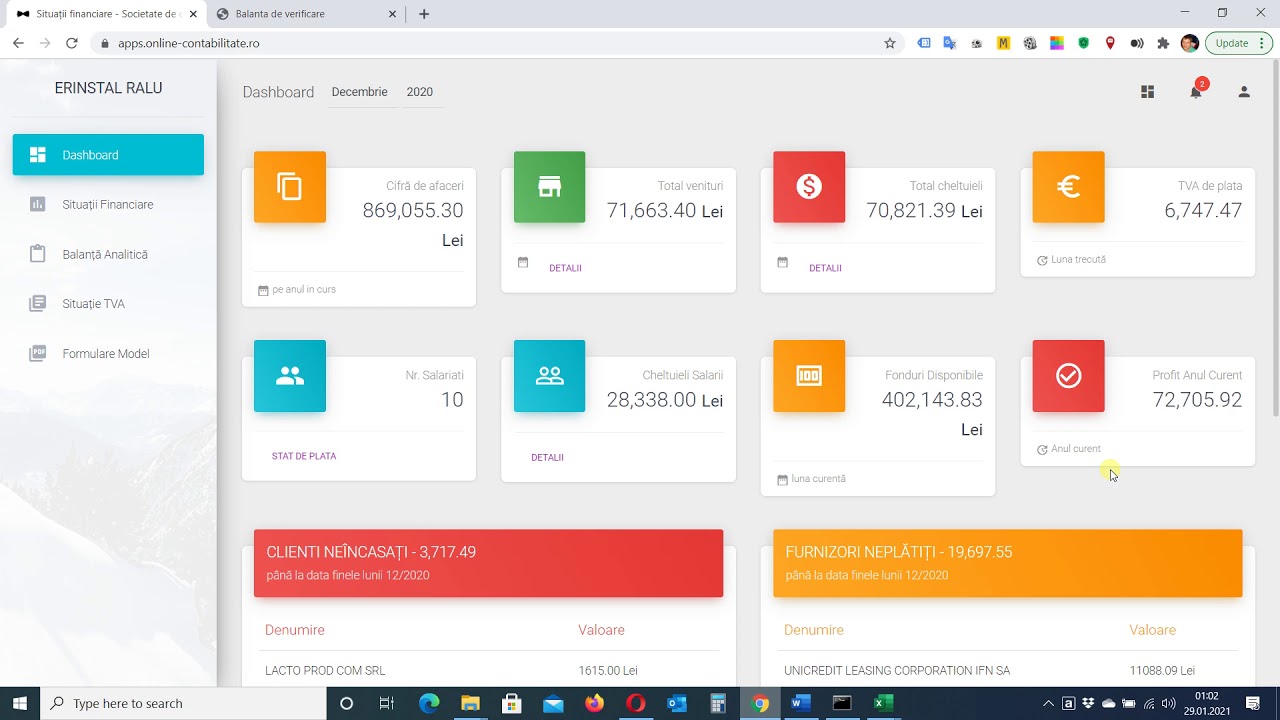Click the calendar icon in the Total cheltuieli card
This screenshot has height=720, width=1280.
tap(783, 263)
